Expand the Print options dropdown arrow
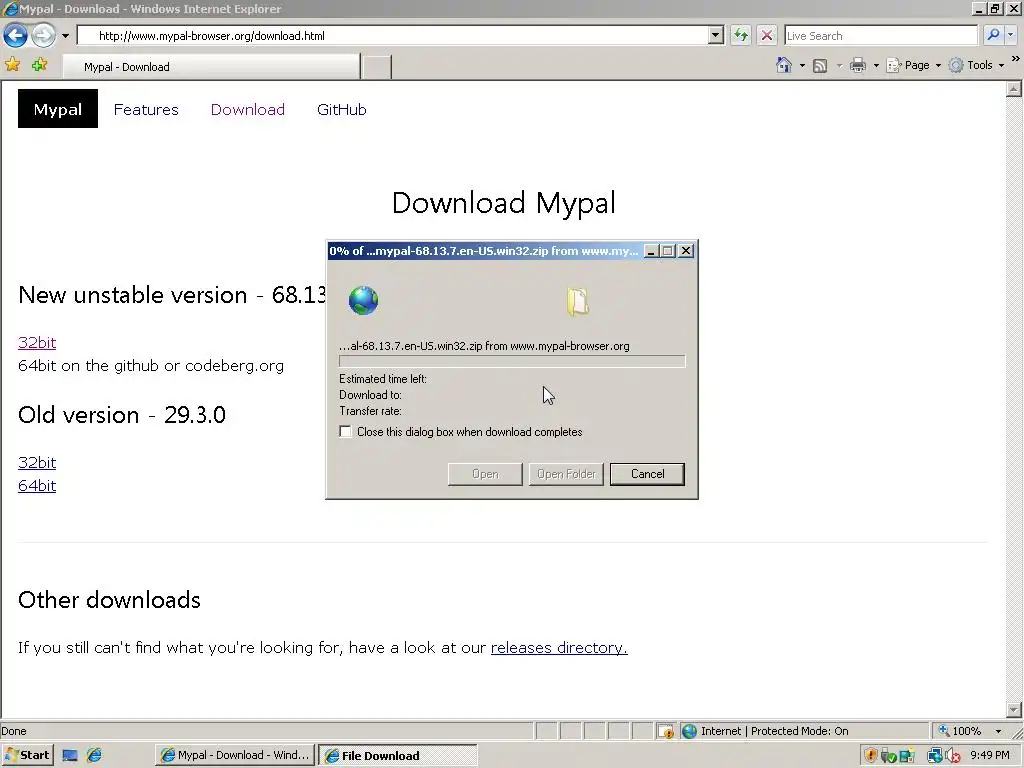Viewport: 1024px width, 768px height. pos(876,65)
